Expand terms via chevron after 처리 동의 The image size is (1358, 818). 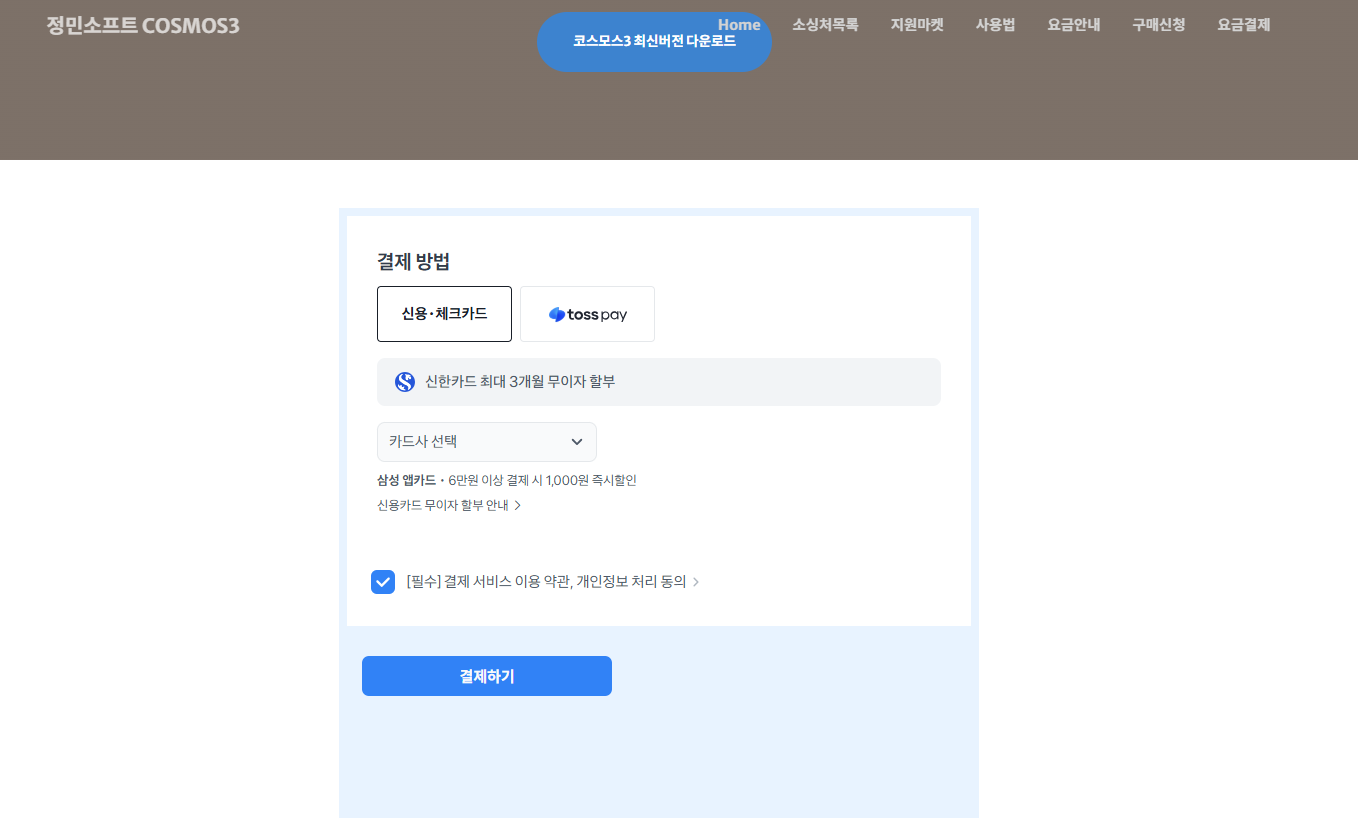point(696,582)
